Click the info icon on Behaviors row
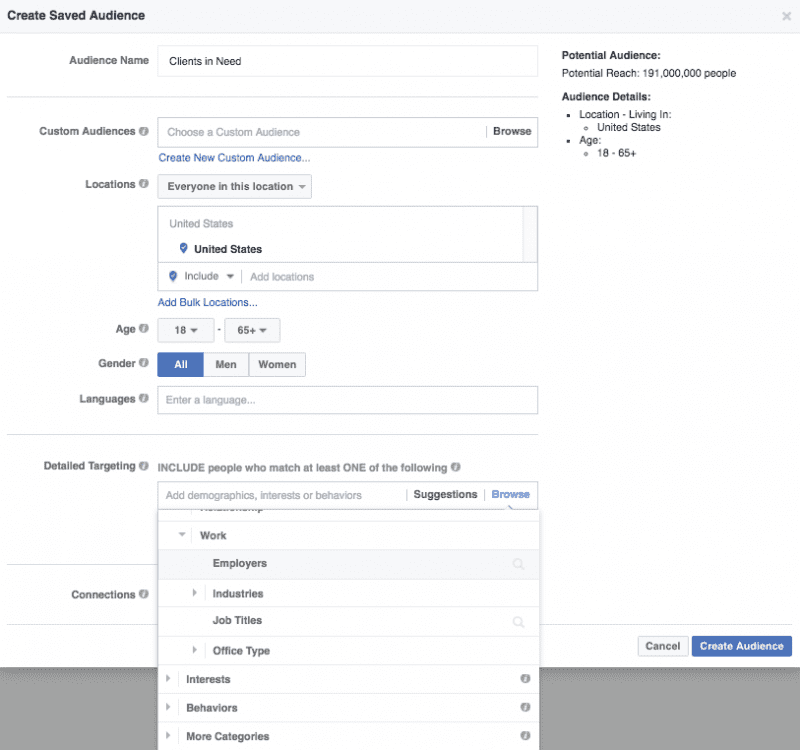 click(524, 708)
